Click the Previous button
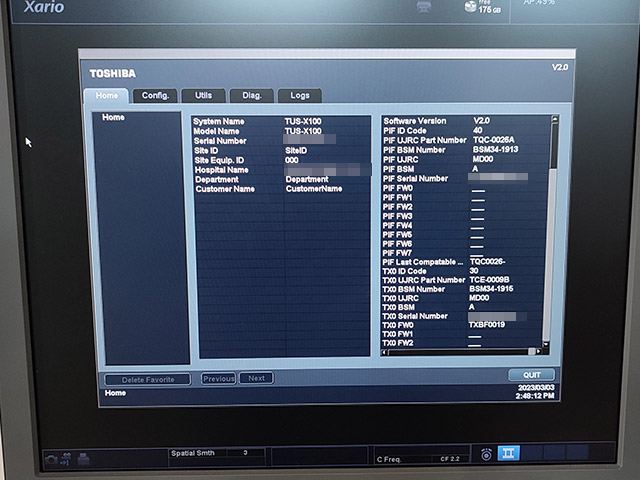Viewport: 640px width, 480px height. tap(219, 379)
